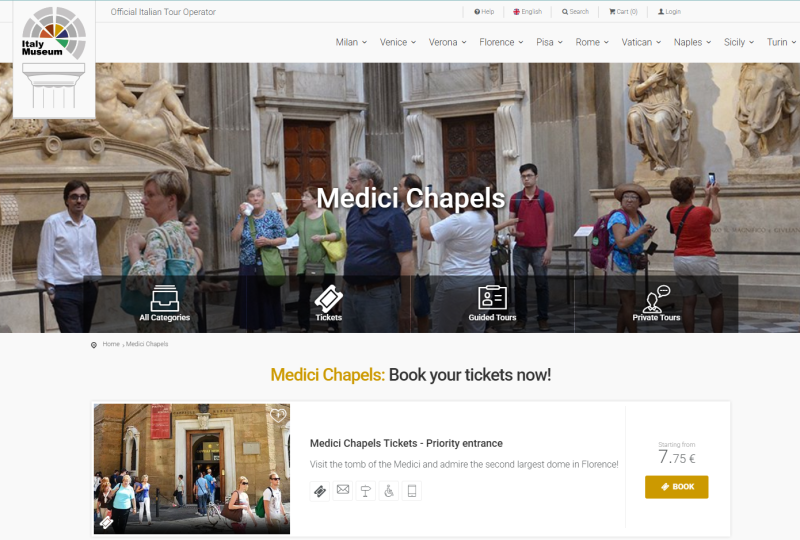Viewport: 800px width, 540px height.
Task: Open the Venice dropdown menu
Action: point(397,42)
